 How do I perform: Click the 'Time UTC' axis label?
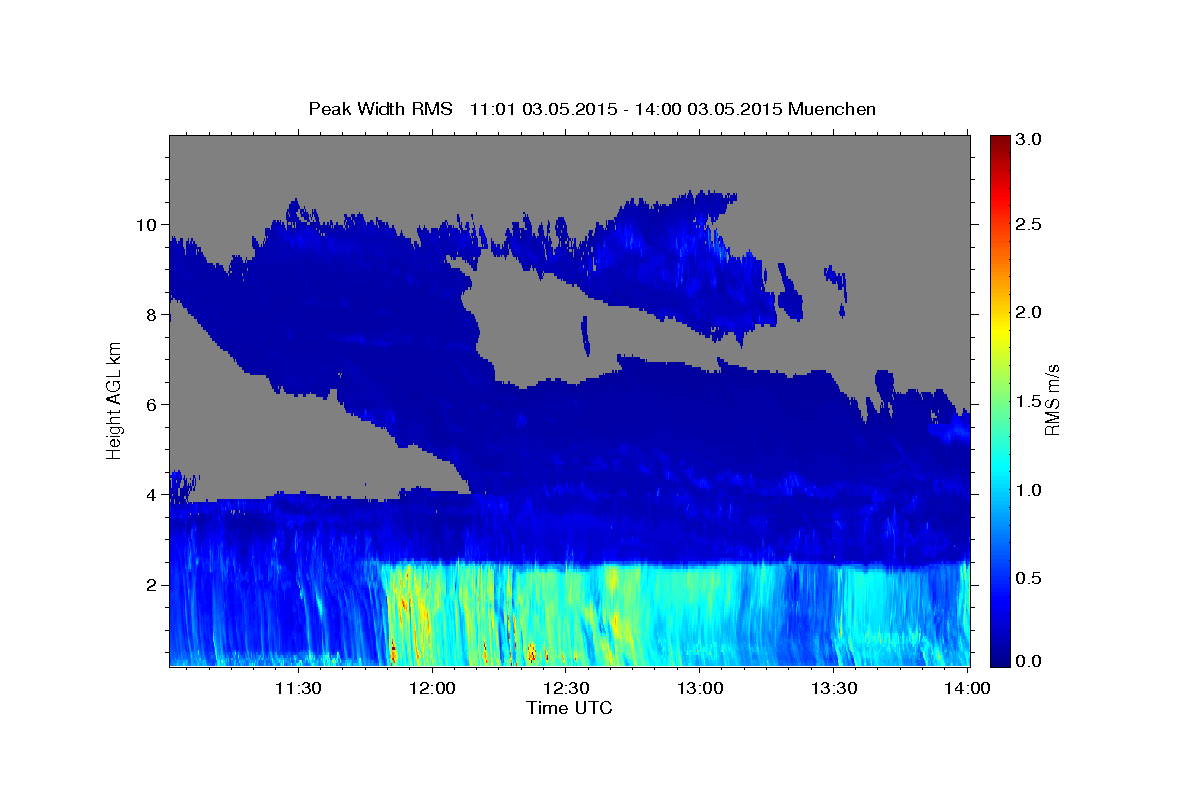click(x=569, y=707)
